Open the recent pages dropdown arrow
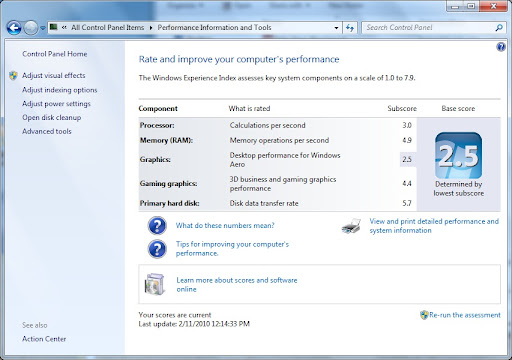Screen dimensions: 512x360 pyautogui.click(x=43, y=28)
